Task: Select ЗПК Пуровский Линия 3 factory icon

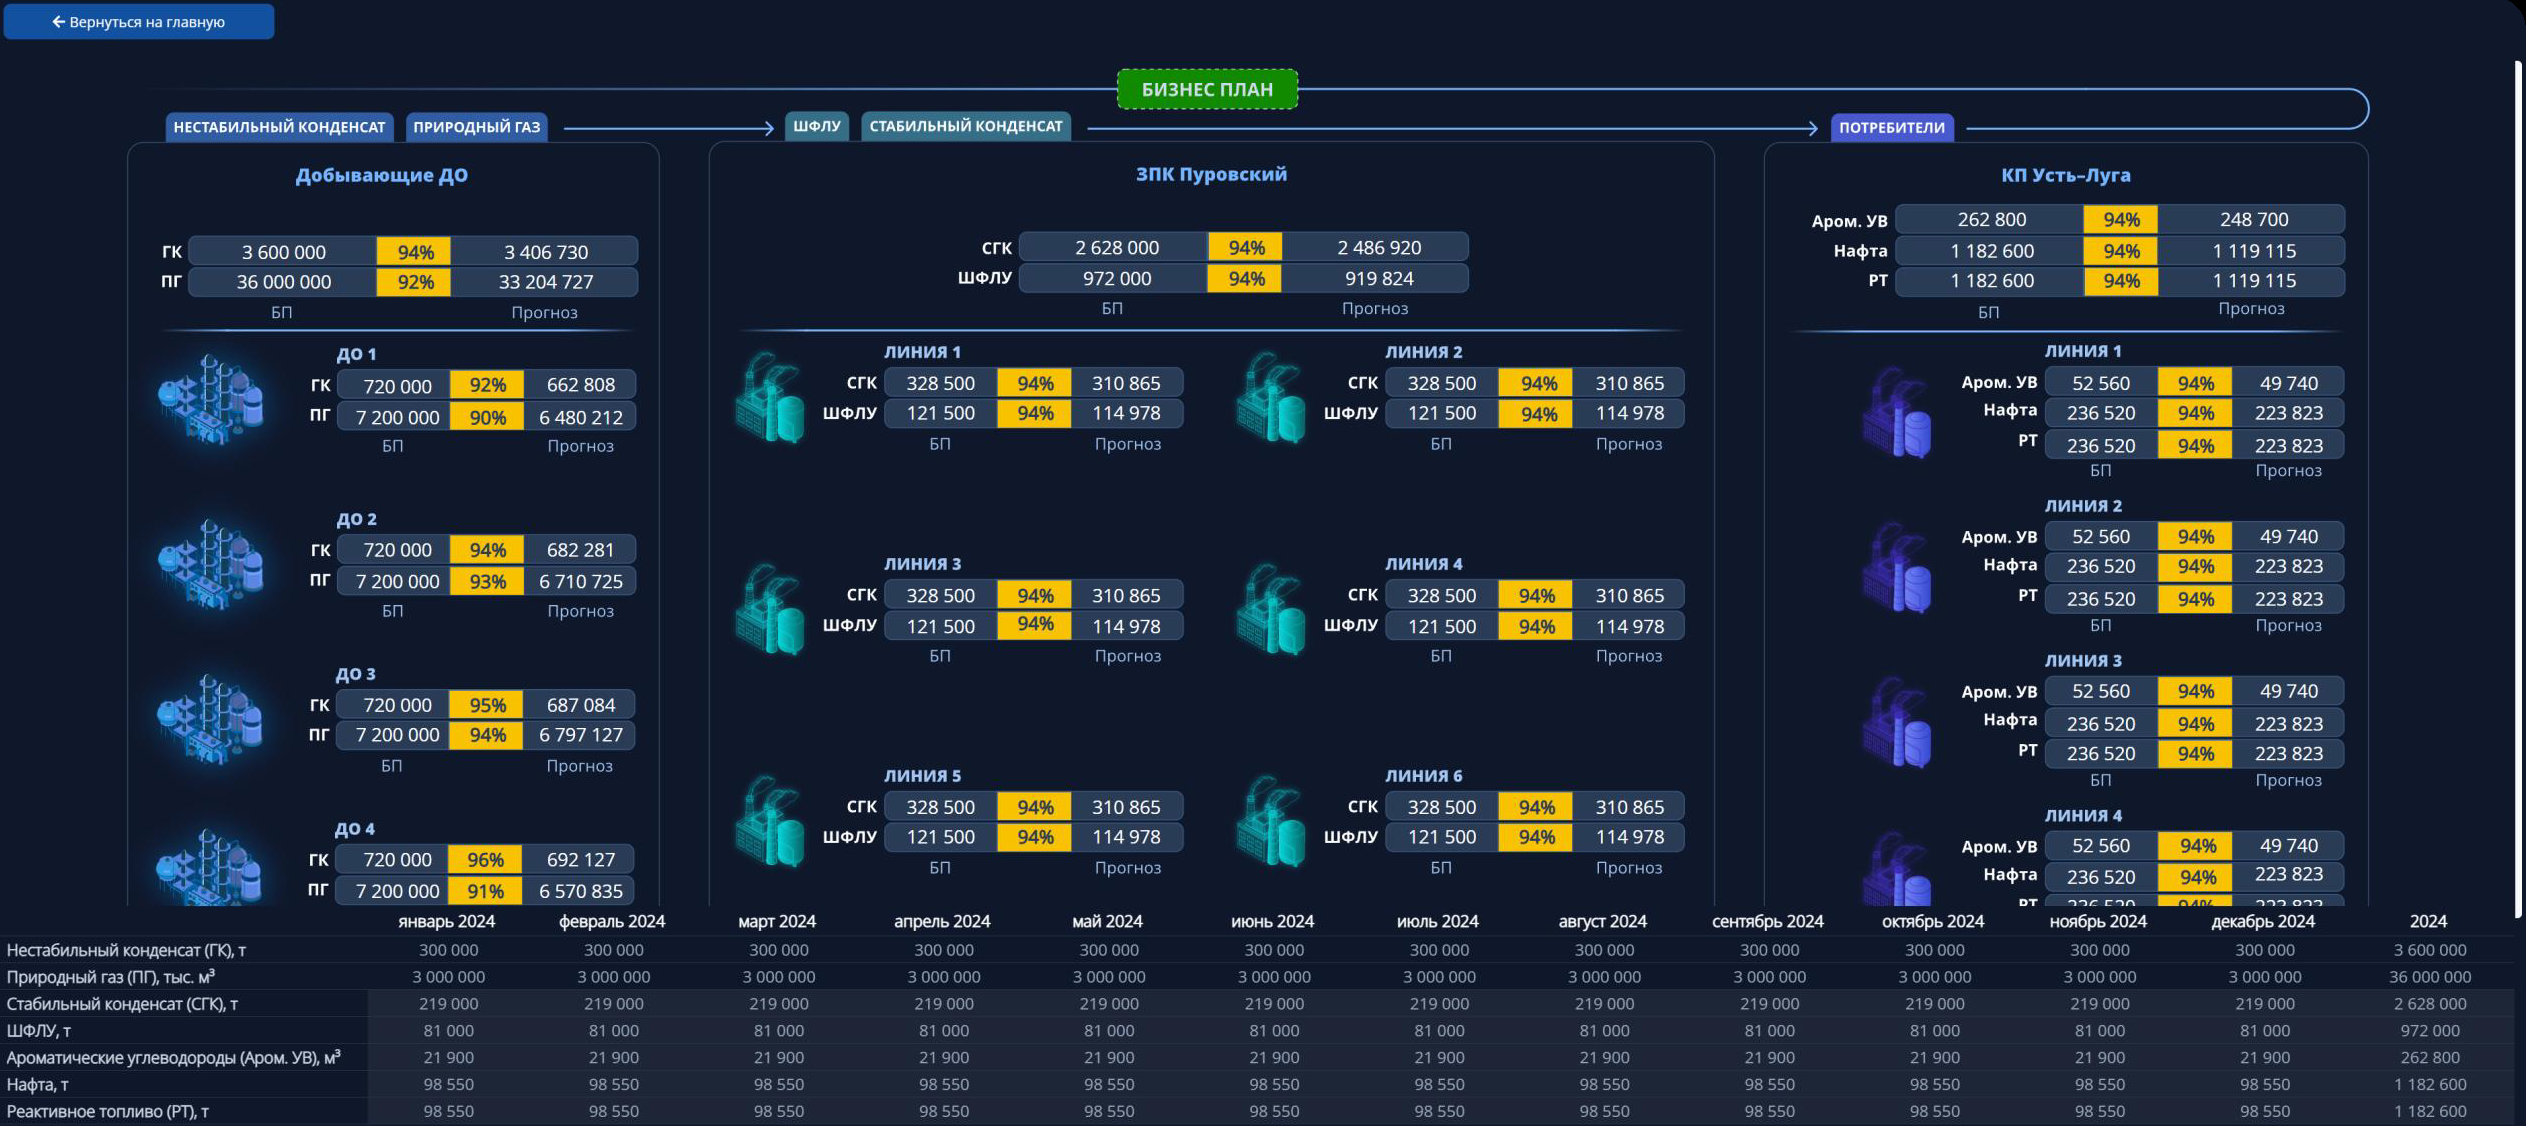Action: point(769,609)
